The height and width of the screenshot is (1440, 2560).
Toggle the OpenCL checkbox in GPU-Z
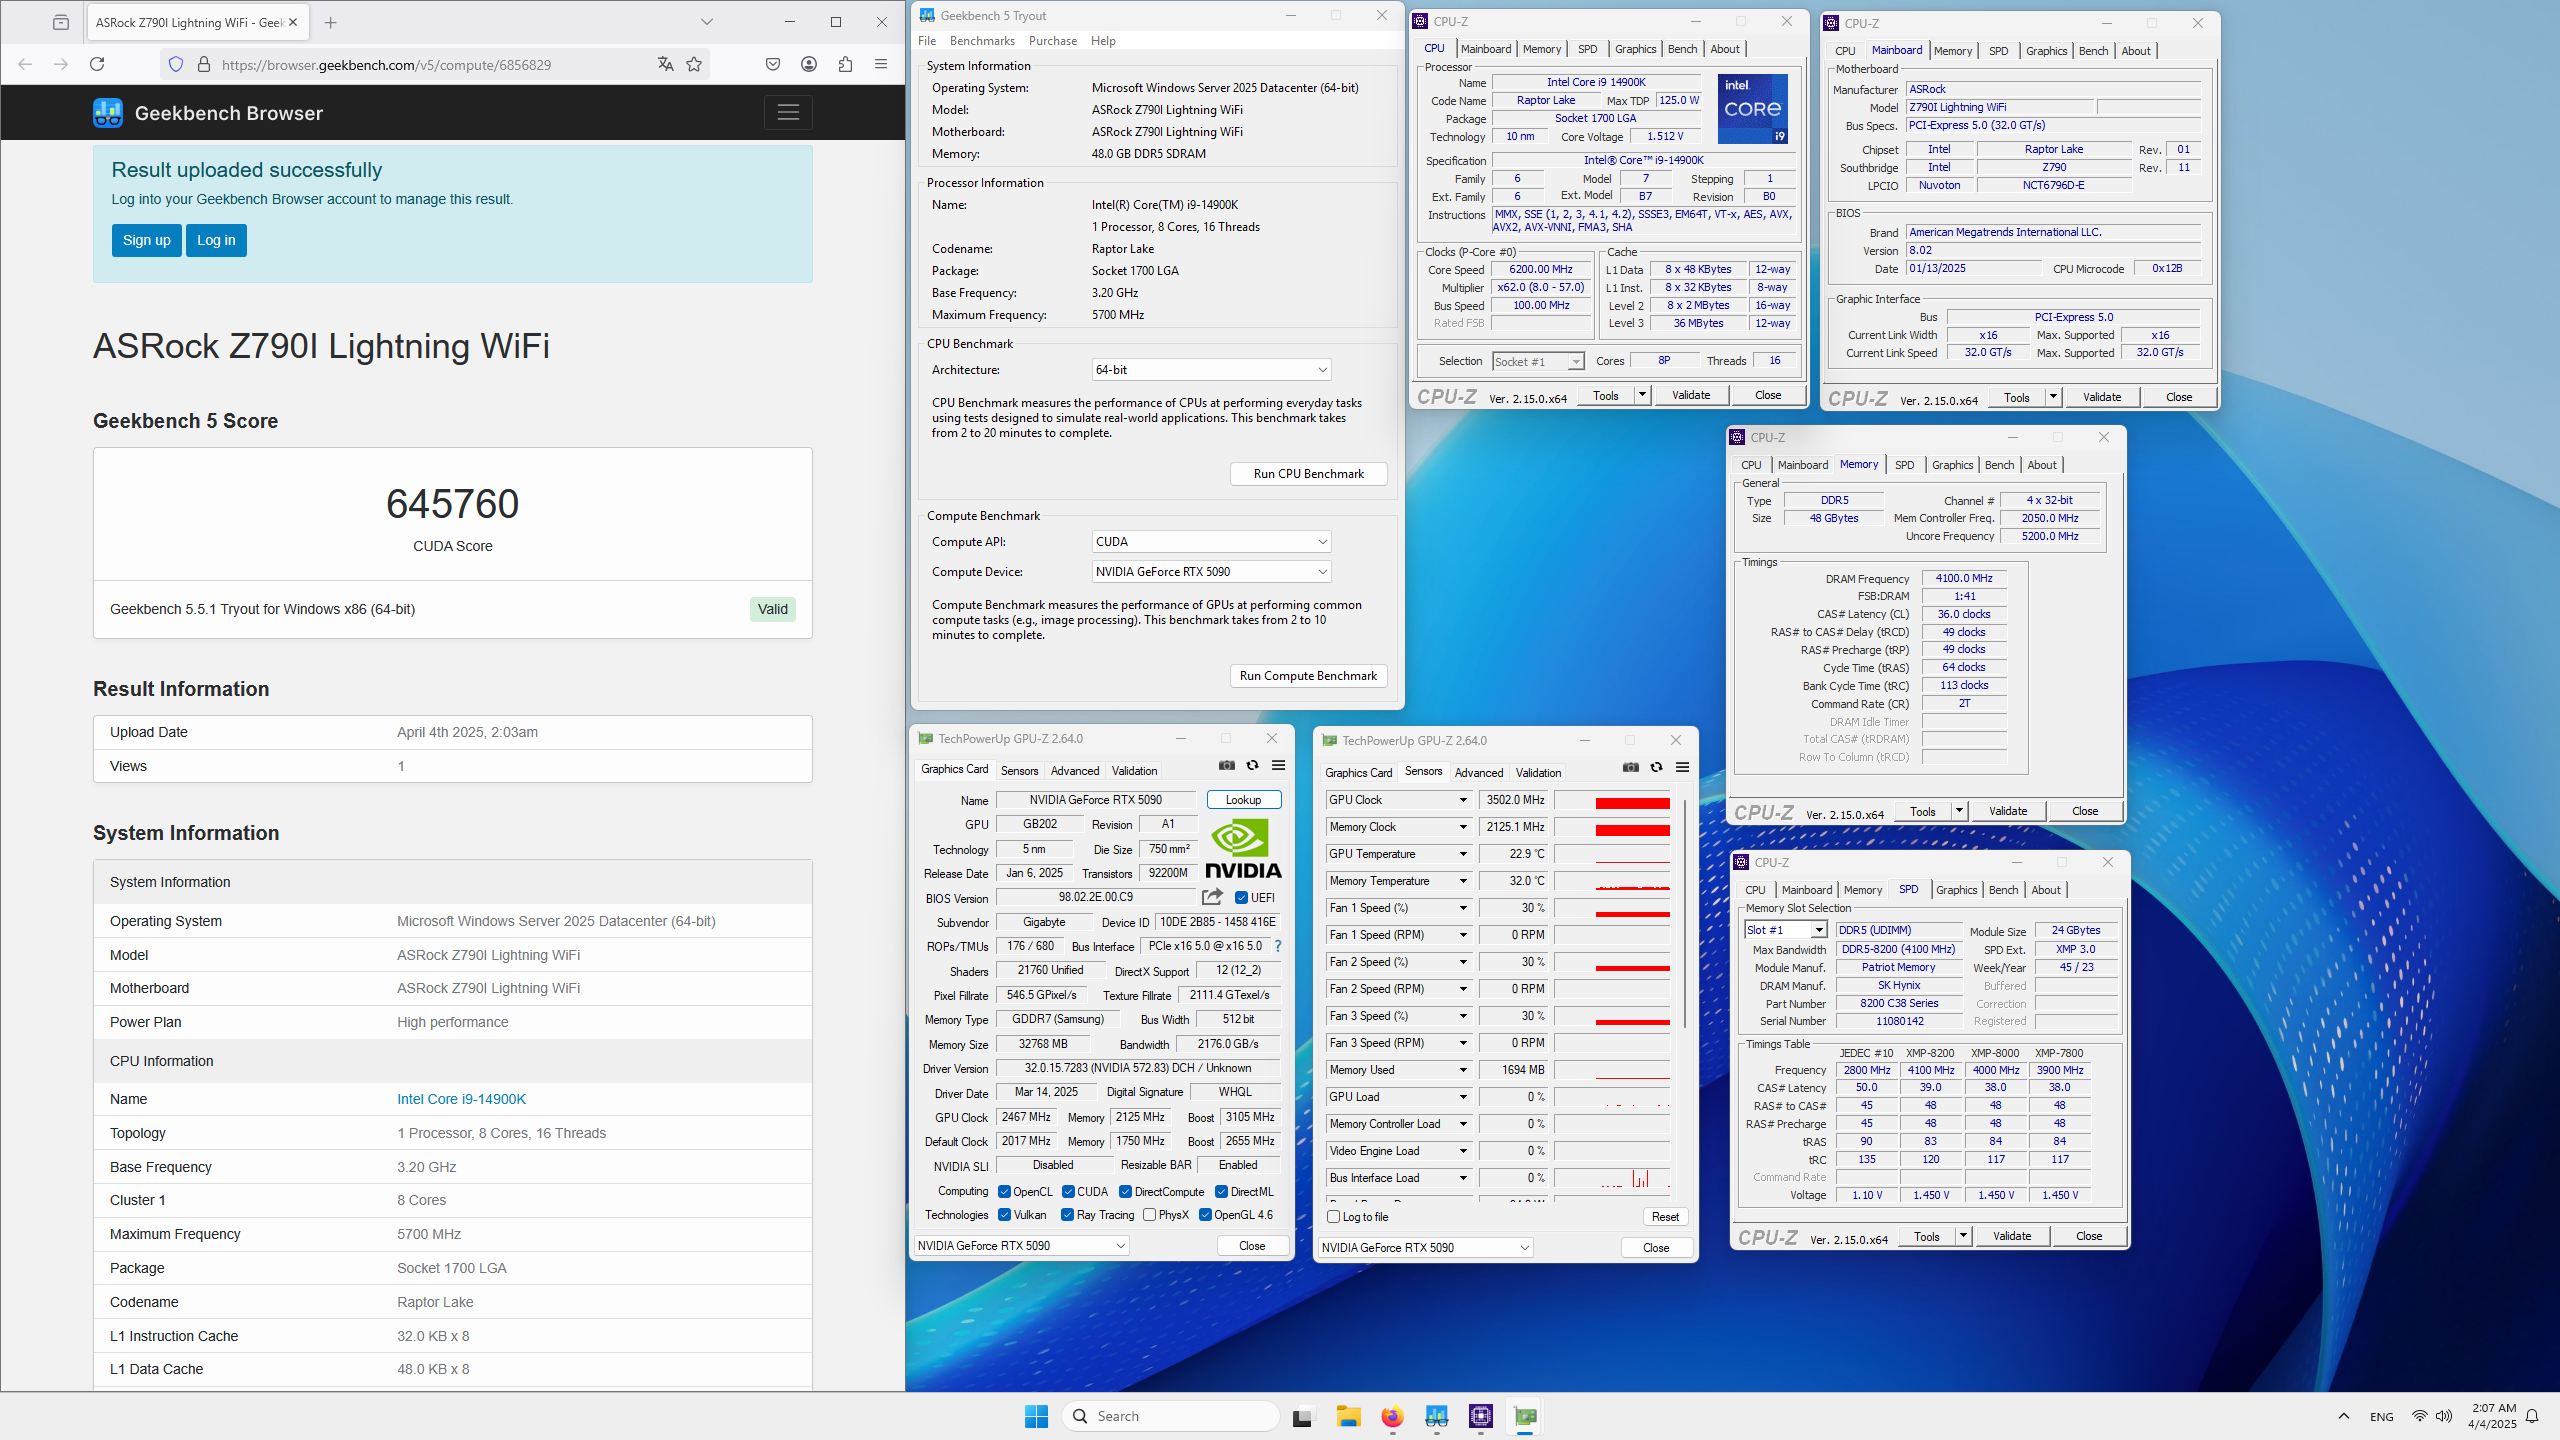point(1004,1191)
